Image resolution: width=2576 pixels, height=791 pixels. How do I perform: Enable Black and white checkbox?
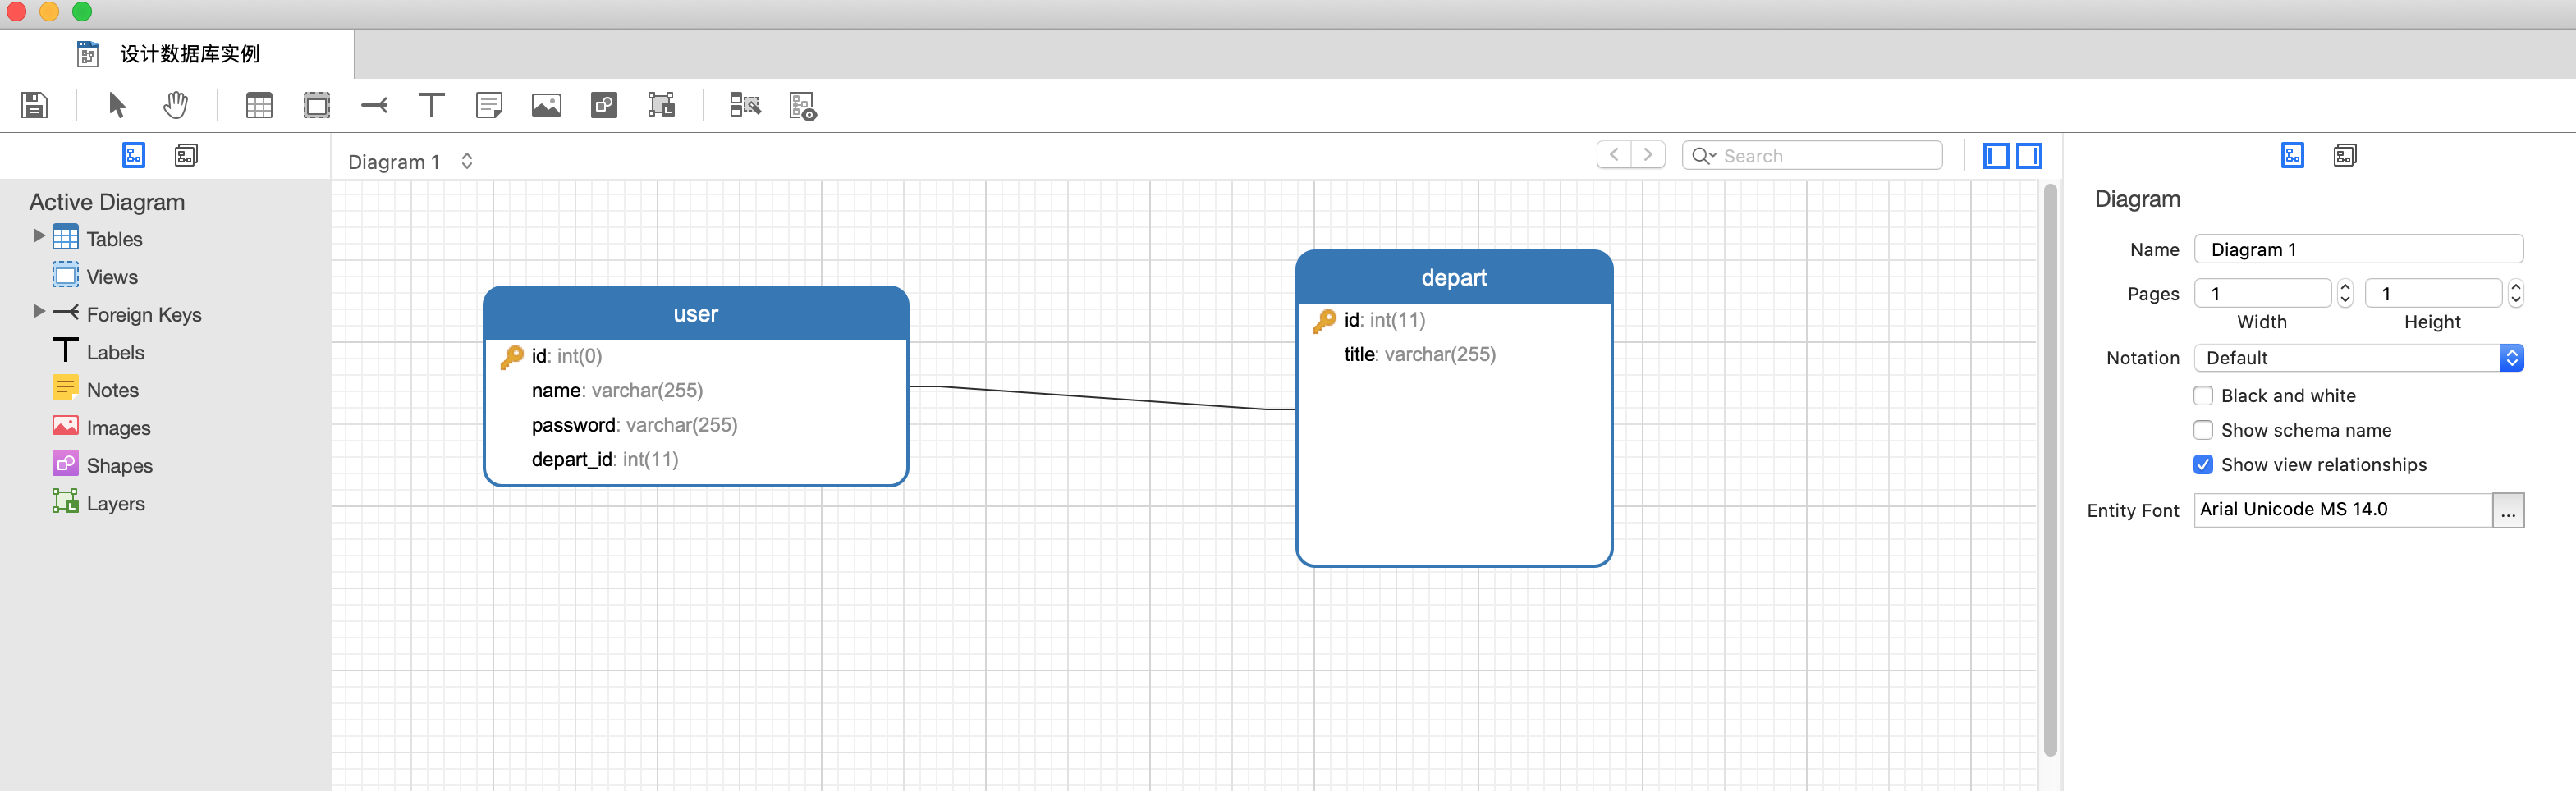2203,396
